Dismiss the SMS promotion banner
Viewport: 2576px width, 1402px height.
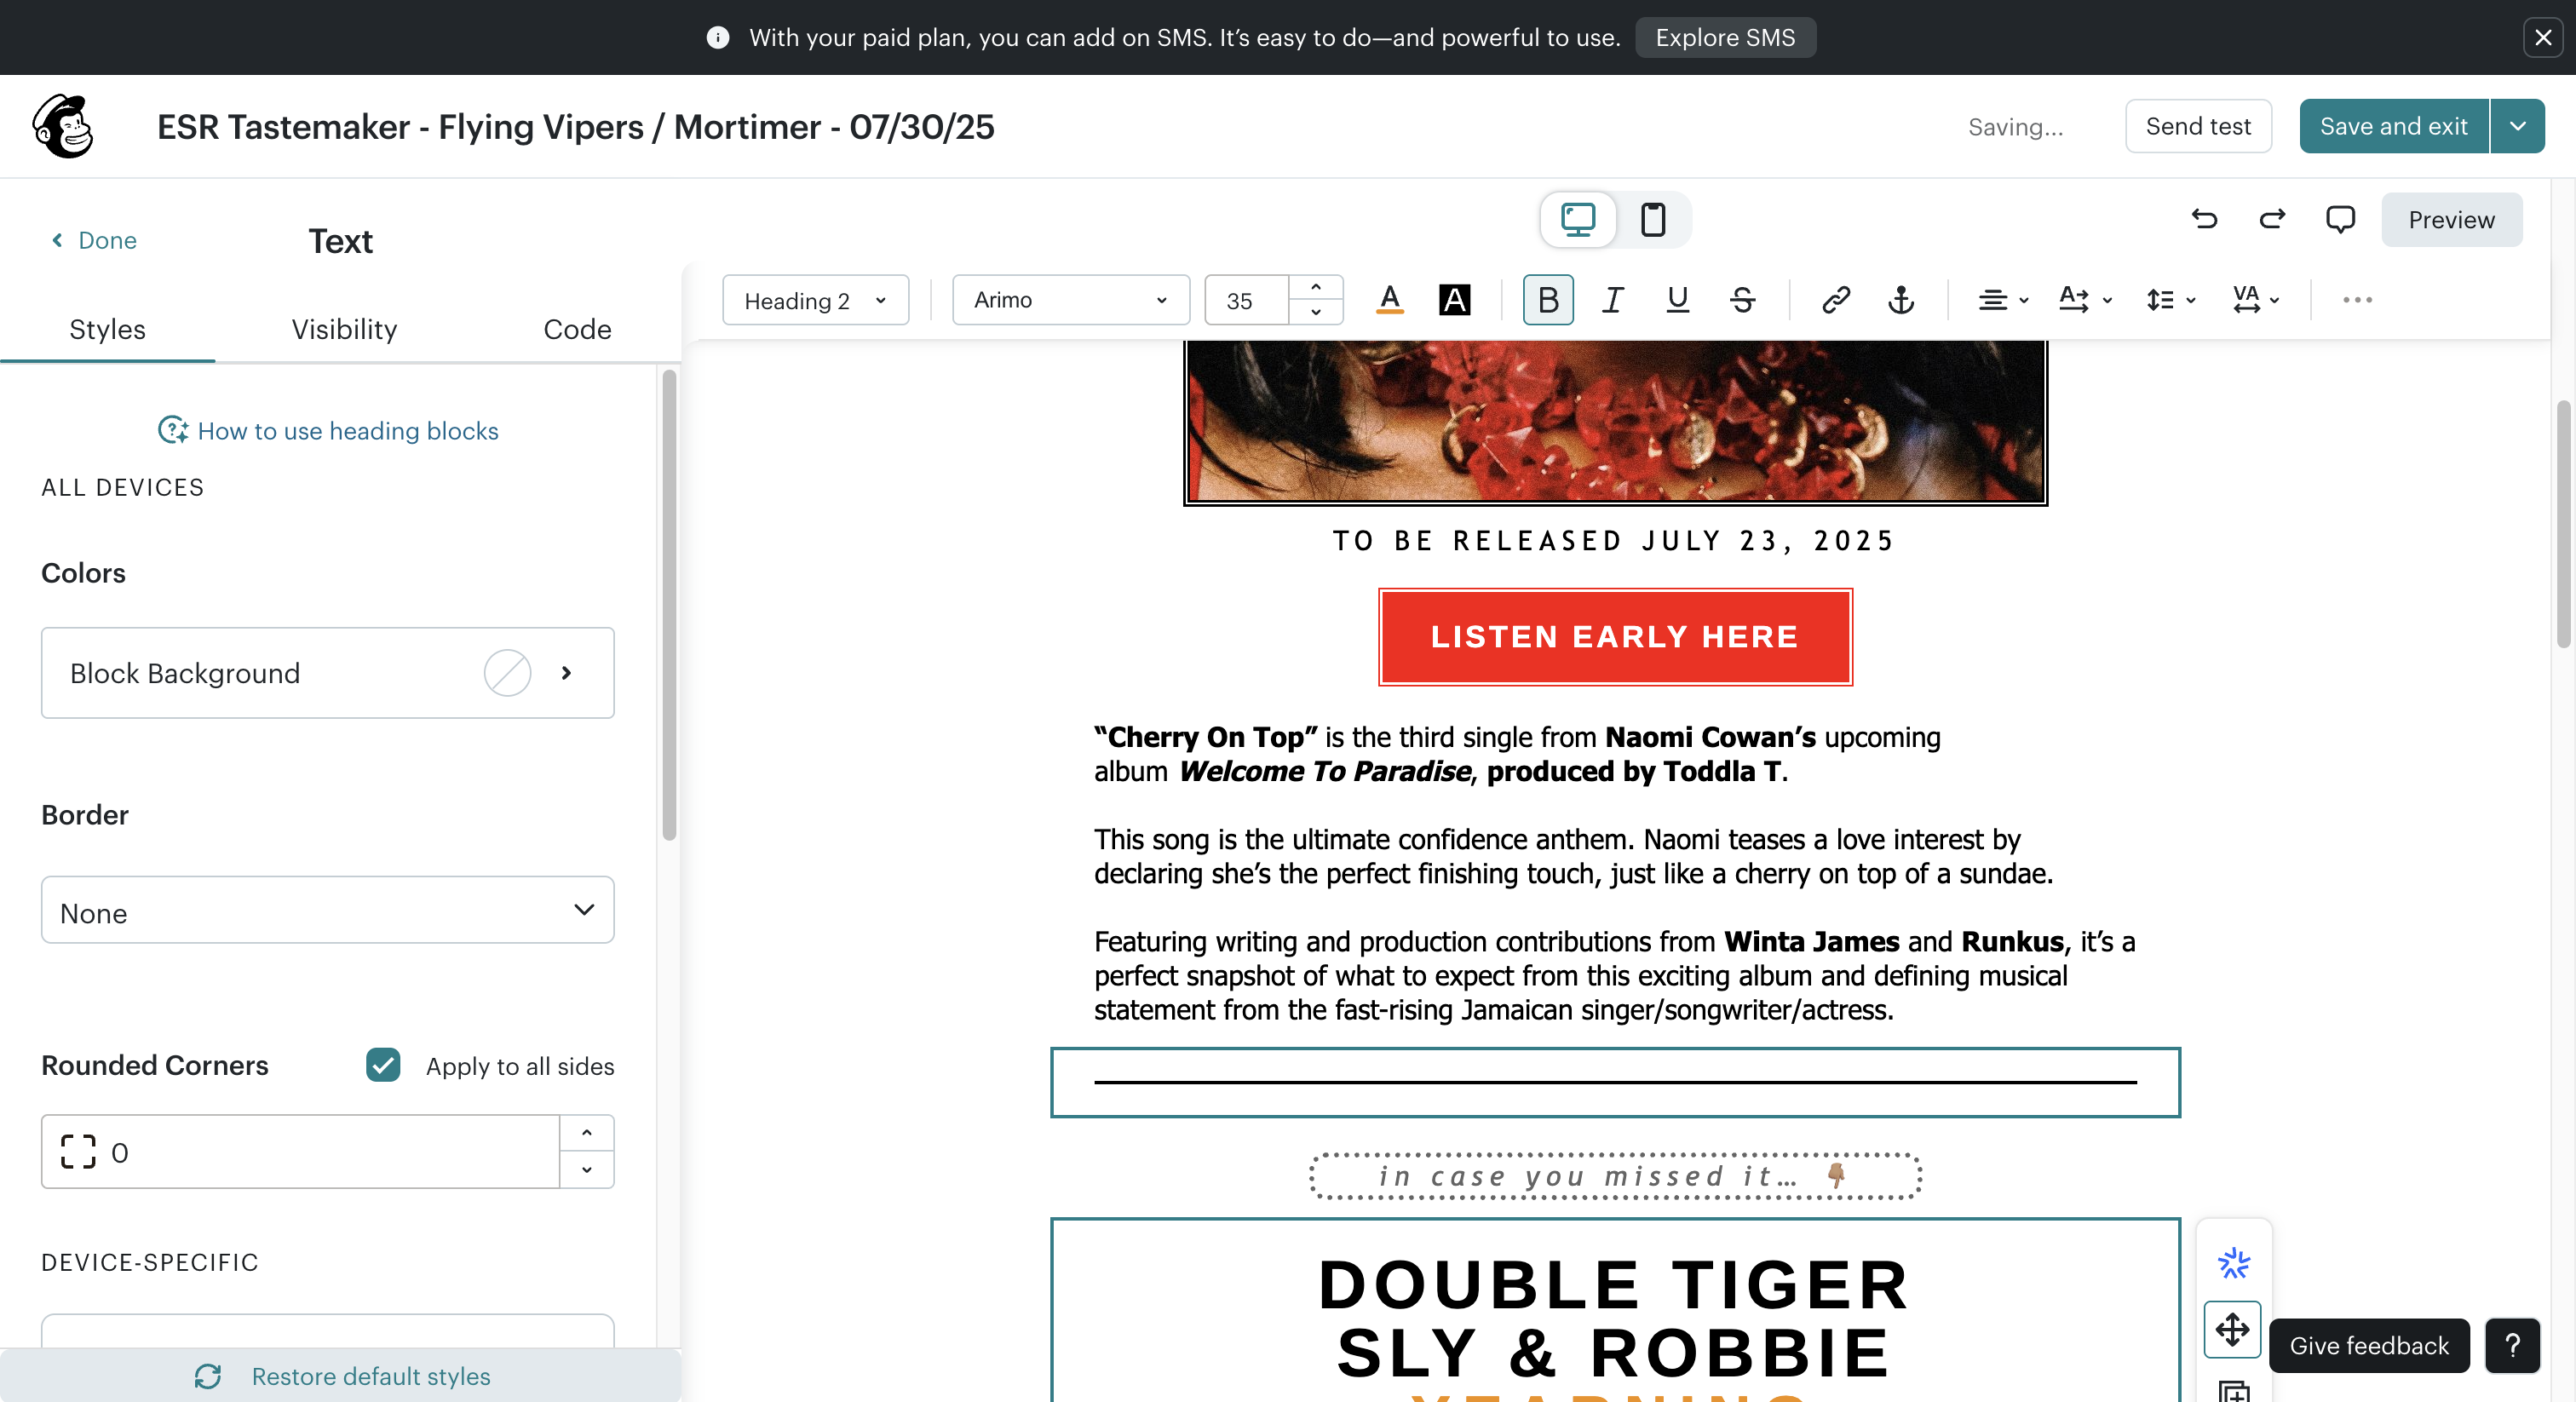point(2543,37)
